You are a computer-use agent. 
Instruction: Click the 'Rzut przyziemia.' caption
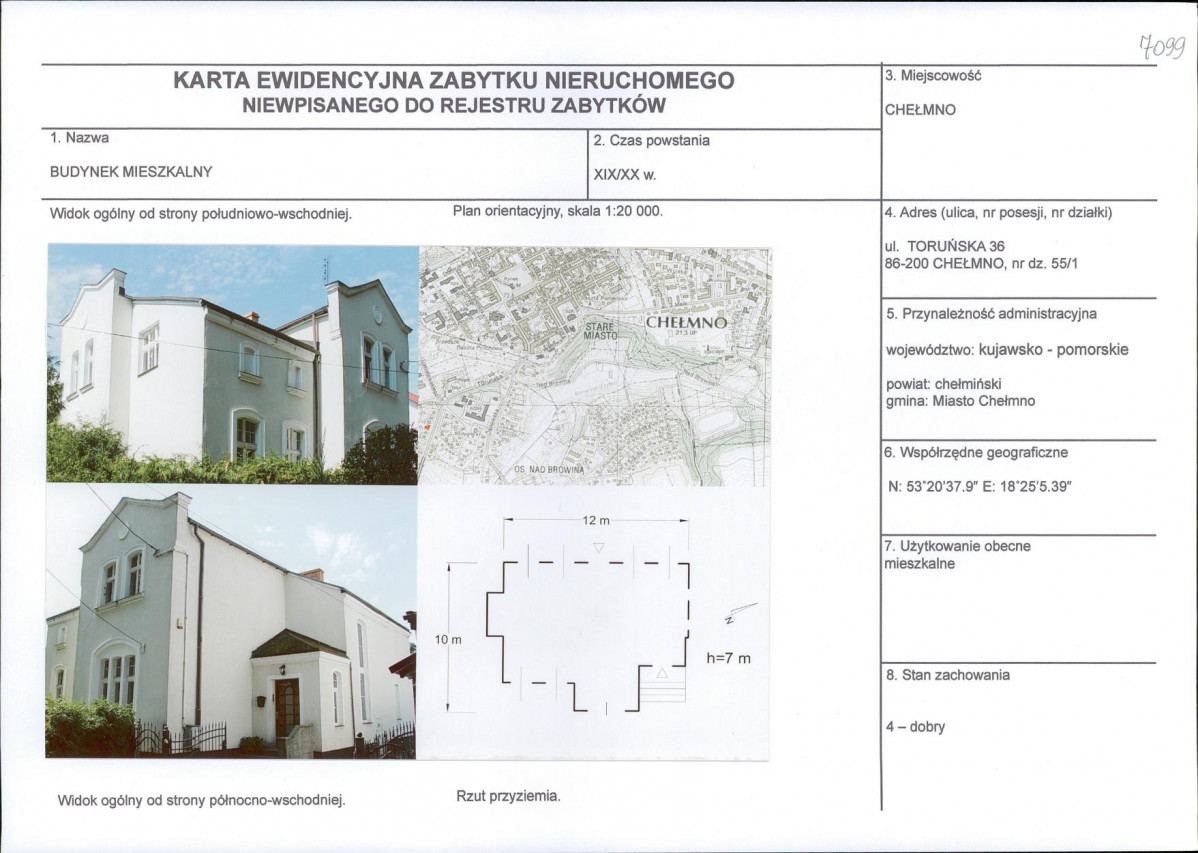click(508, 797)
